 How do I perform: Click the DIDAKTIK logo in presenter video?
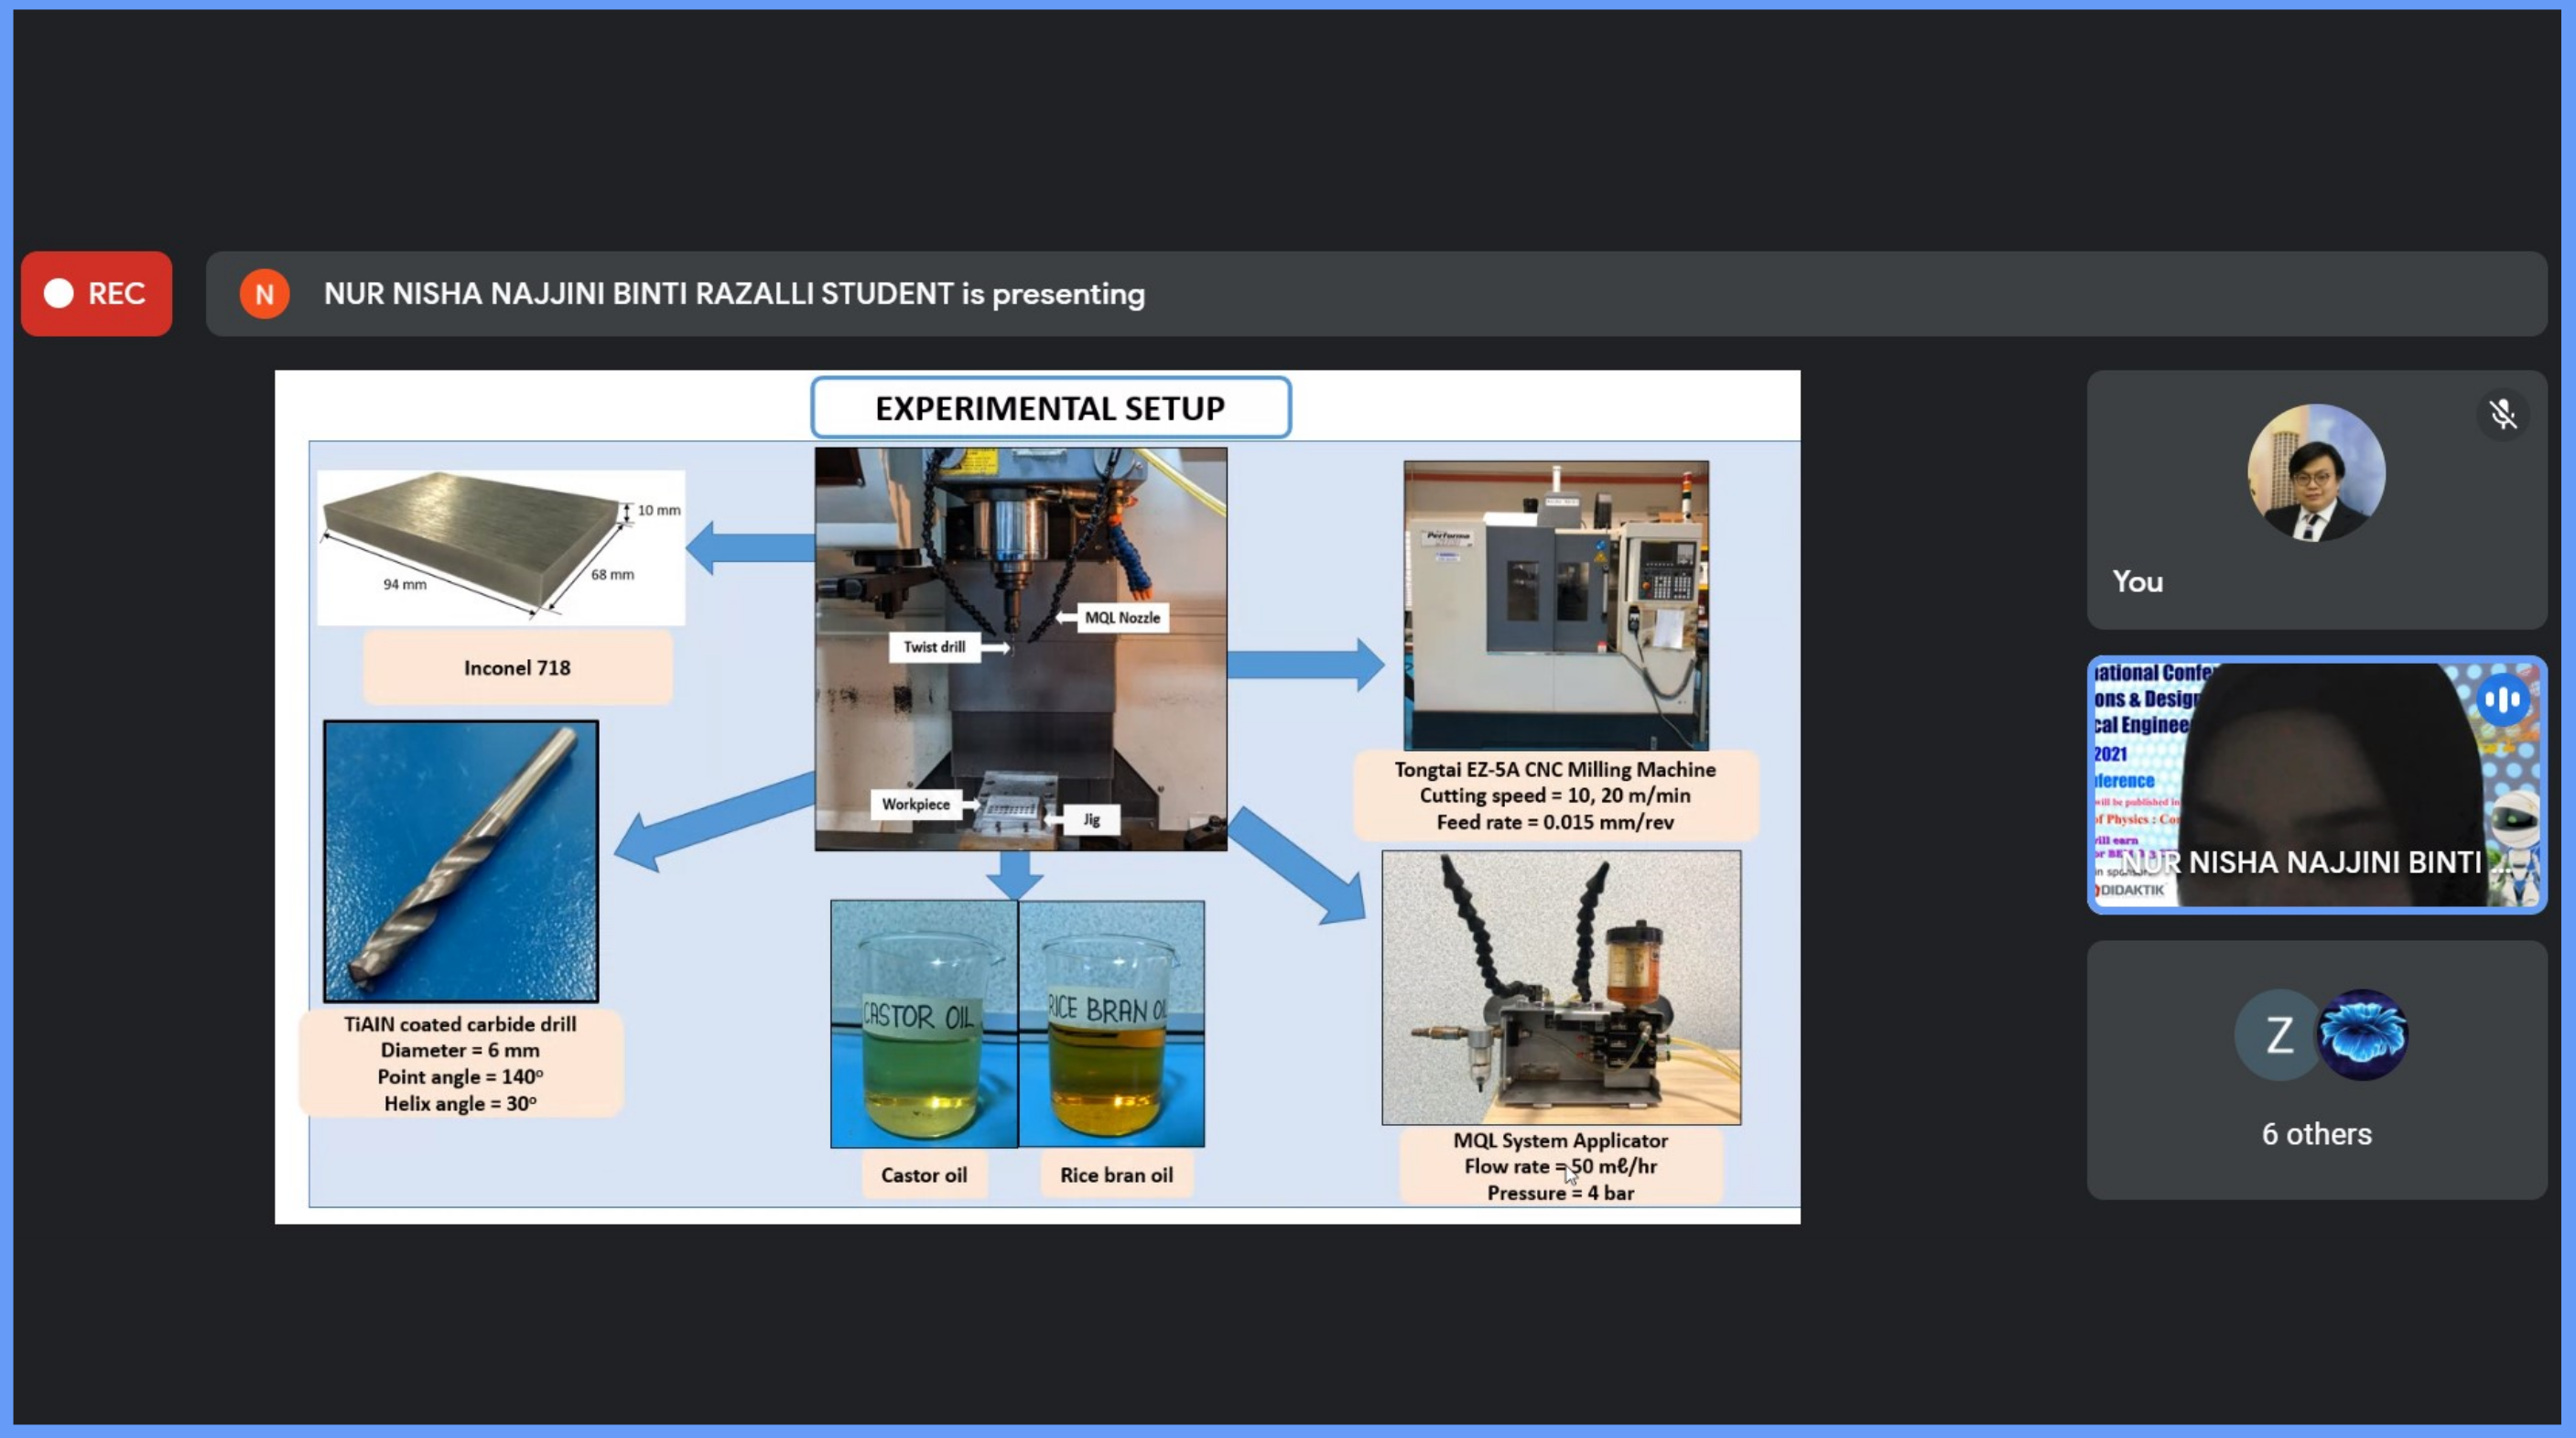(2130, 890)
